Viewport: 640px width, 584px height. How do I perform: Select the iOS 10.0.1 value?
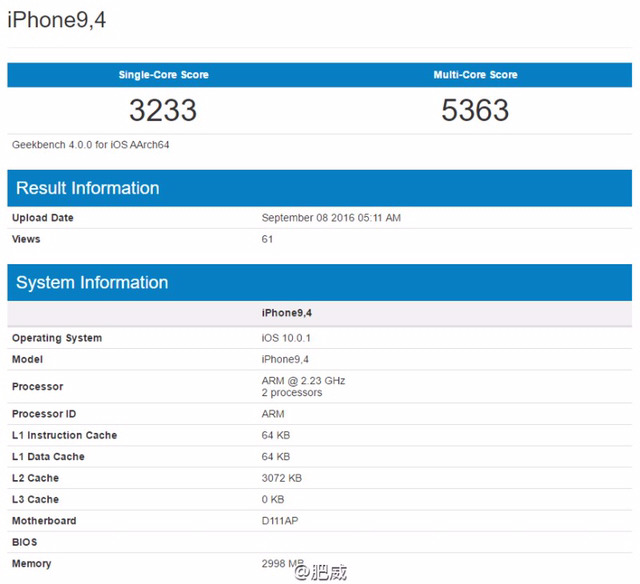point(286,338)
